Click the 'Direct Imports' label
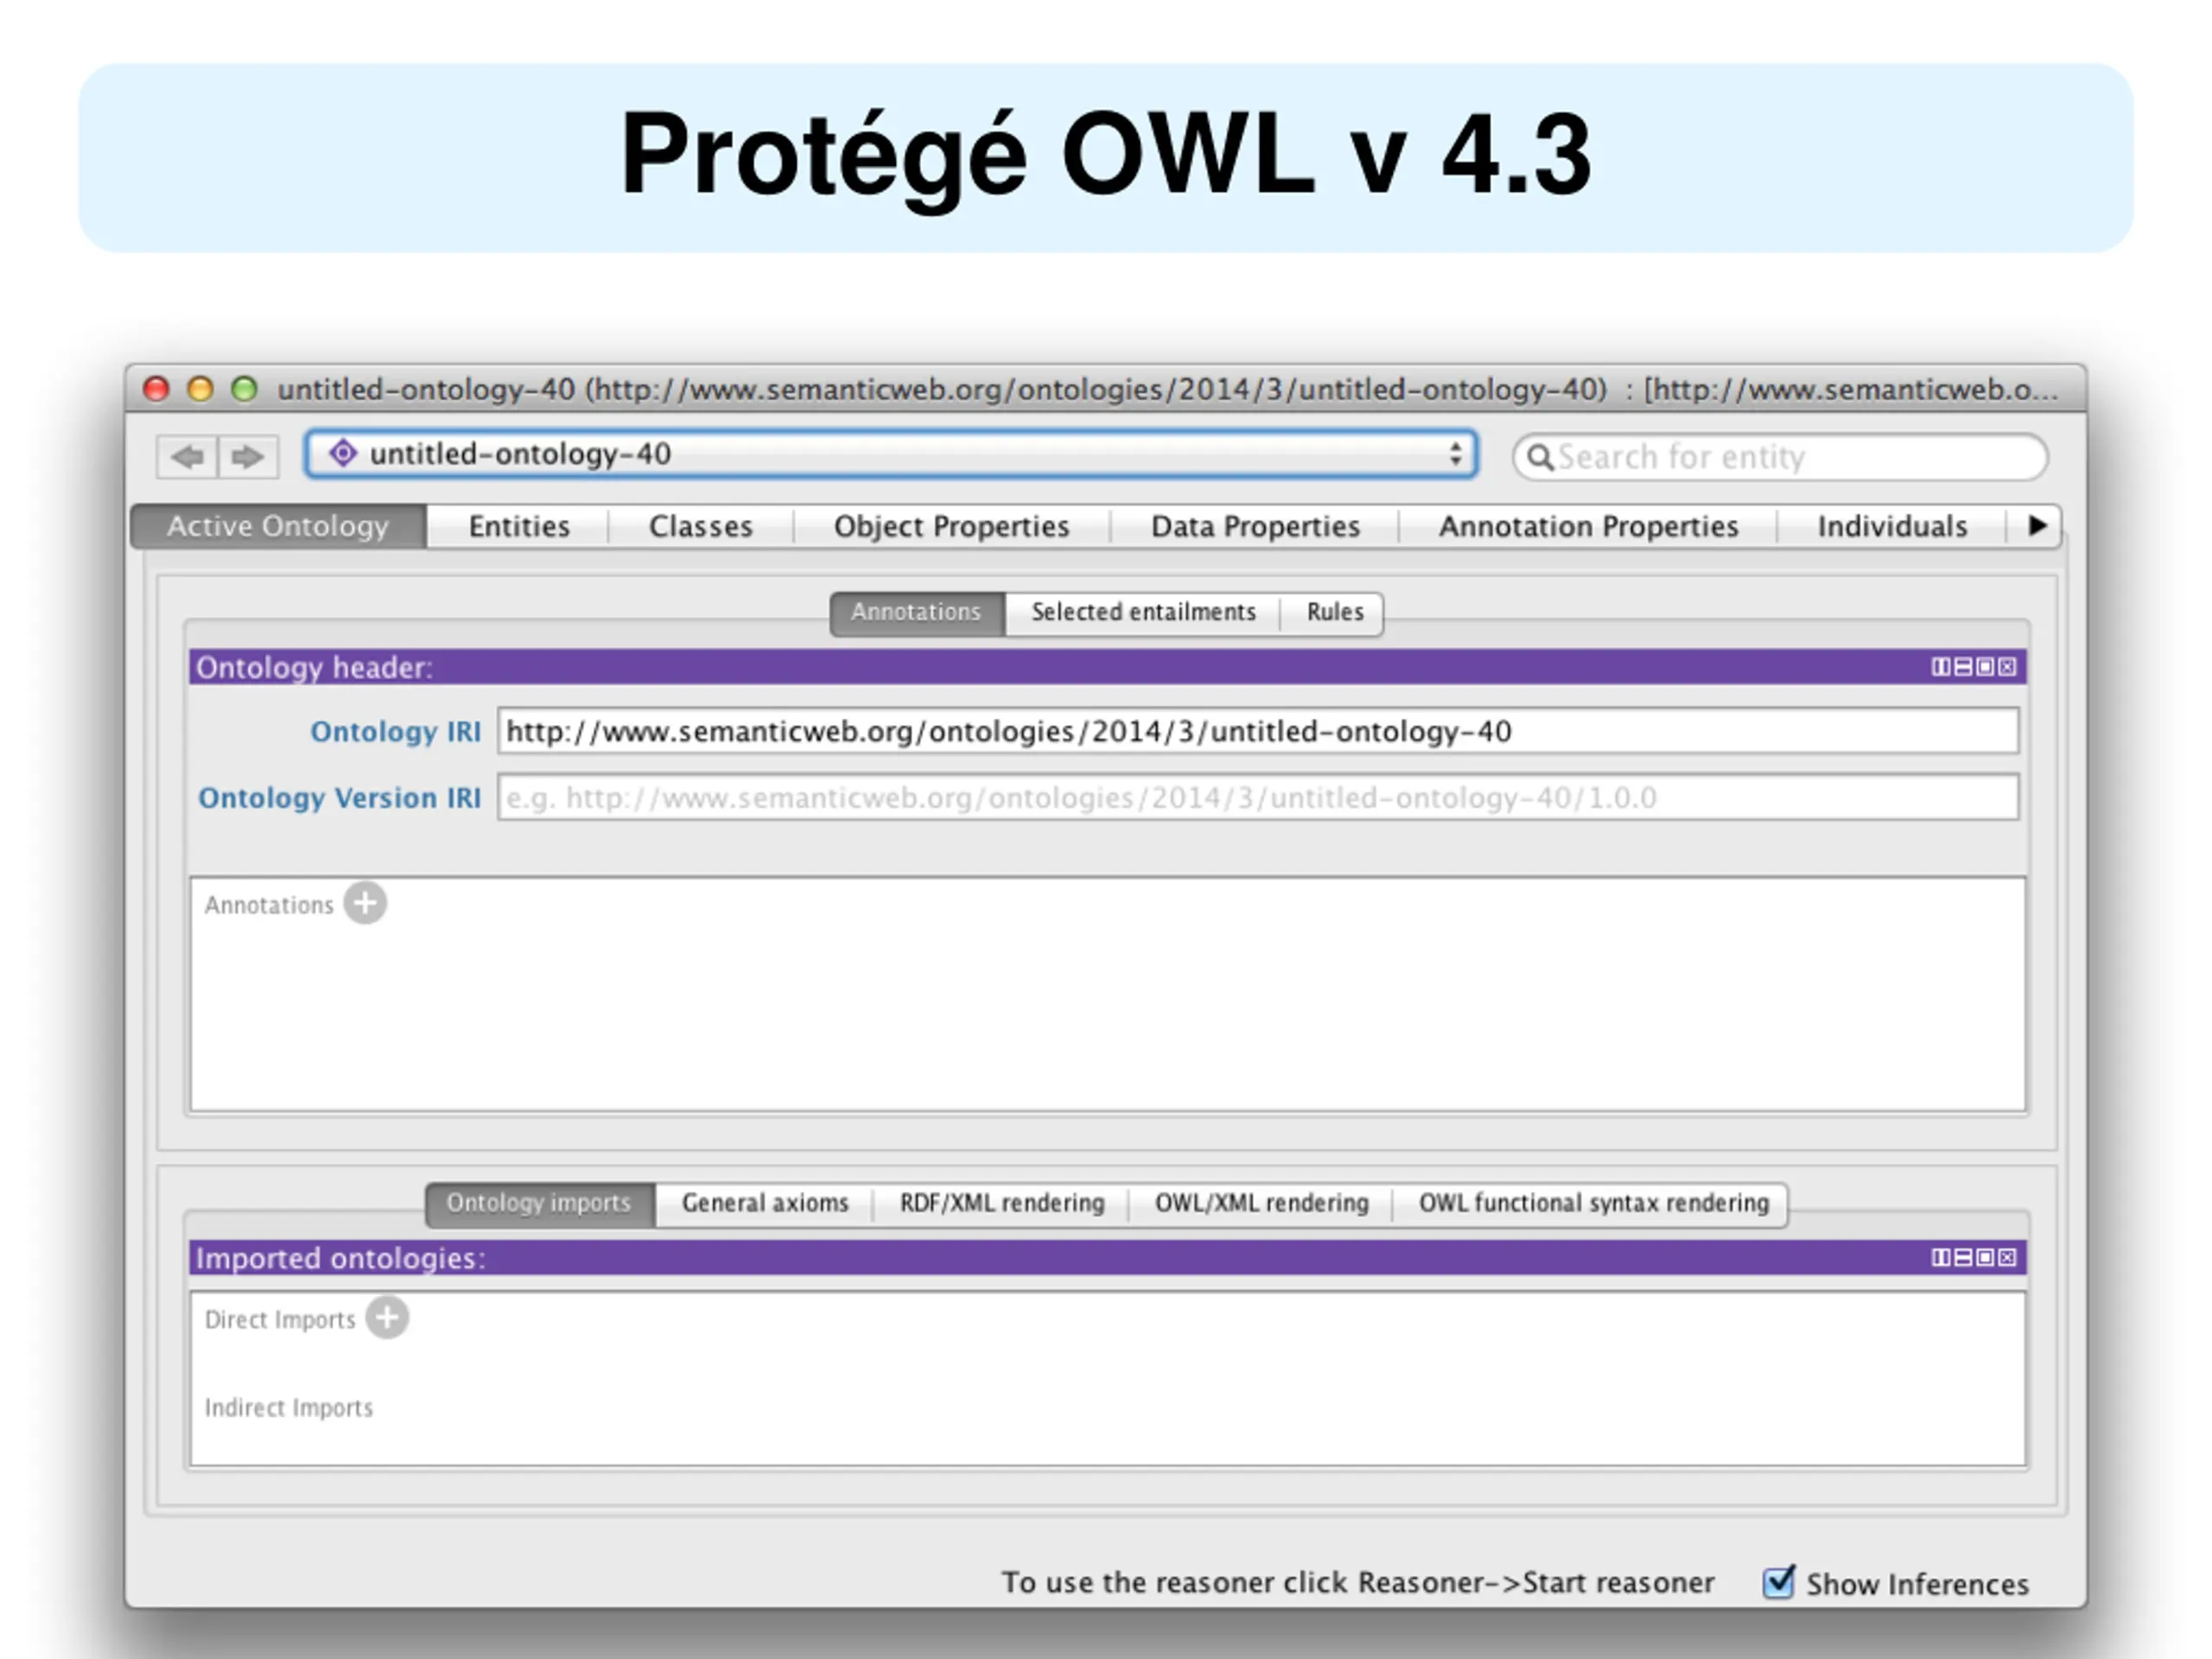The image size is (2212, 1659). 280,1319
